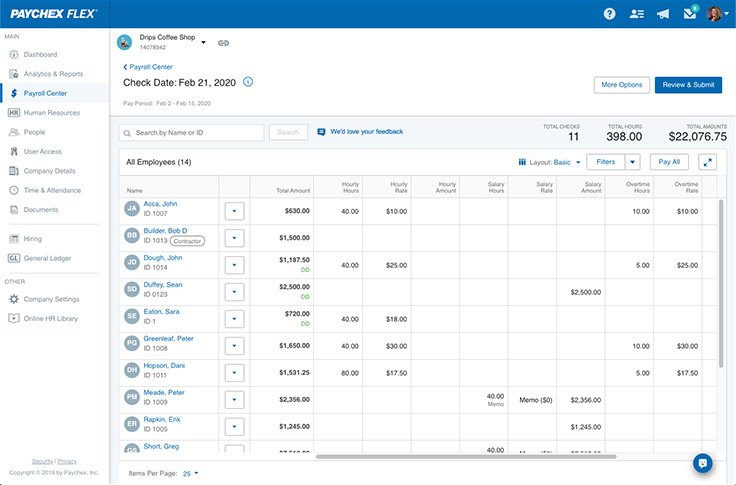
Task: Open employee link Acca, John
Action: [160, 204]
